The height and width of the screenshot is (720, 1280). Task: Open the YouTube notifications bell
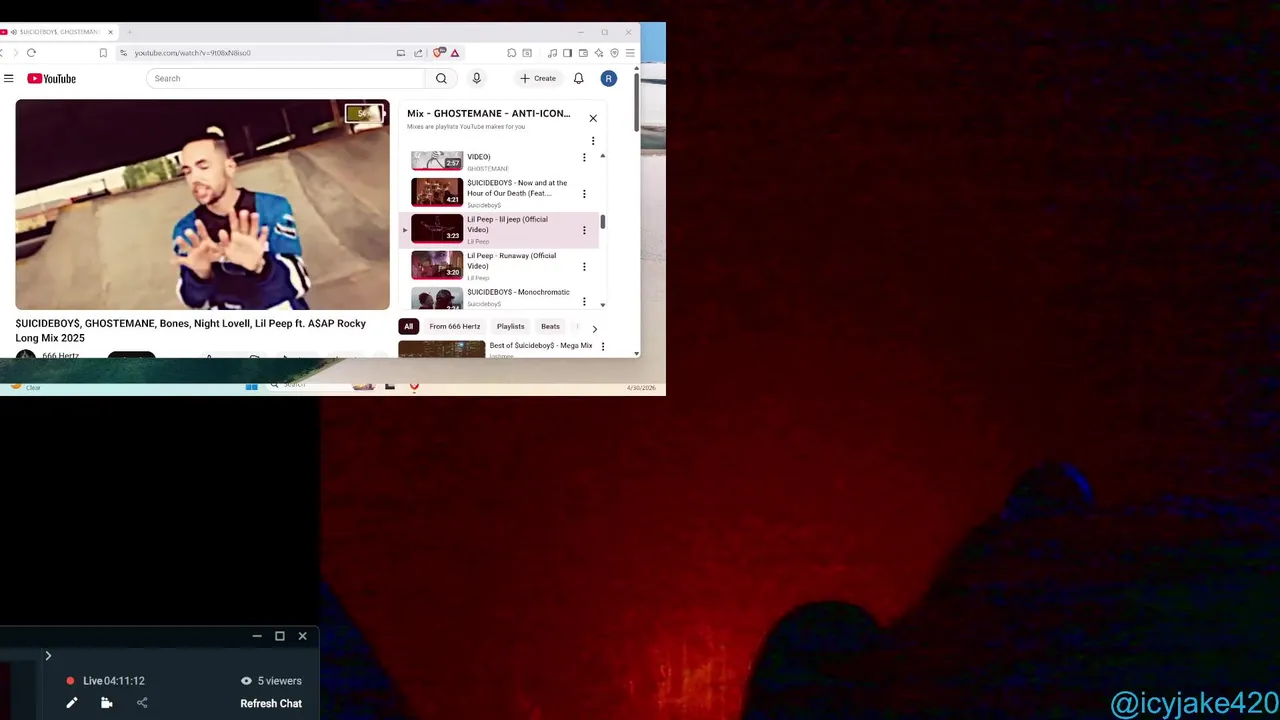pyautogui.click(x=578, y=78)
